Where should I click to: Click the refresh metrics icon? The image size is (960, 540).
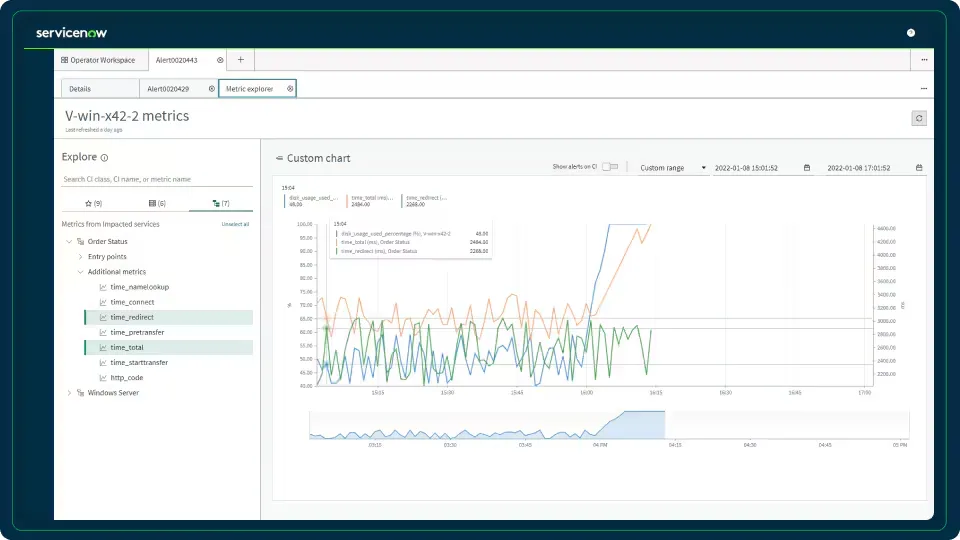tap(918, 118)
